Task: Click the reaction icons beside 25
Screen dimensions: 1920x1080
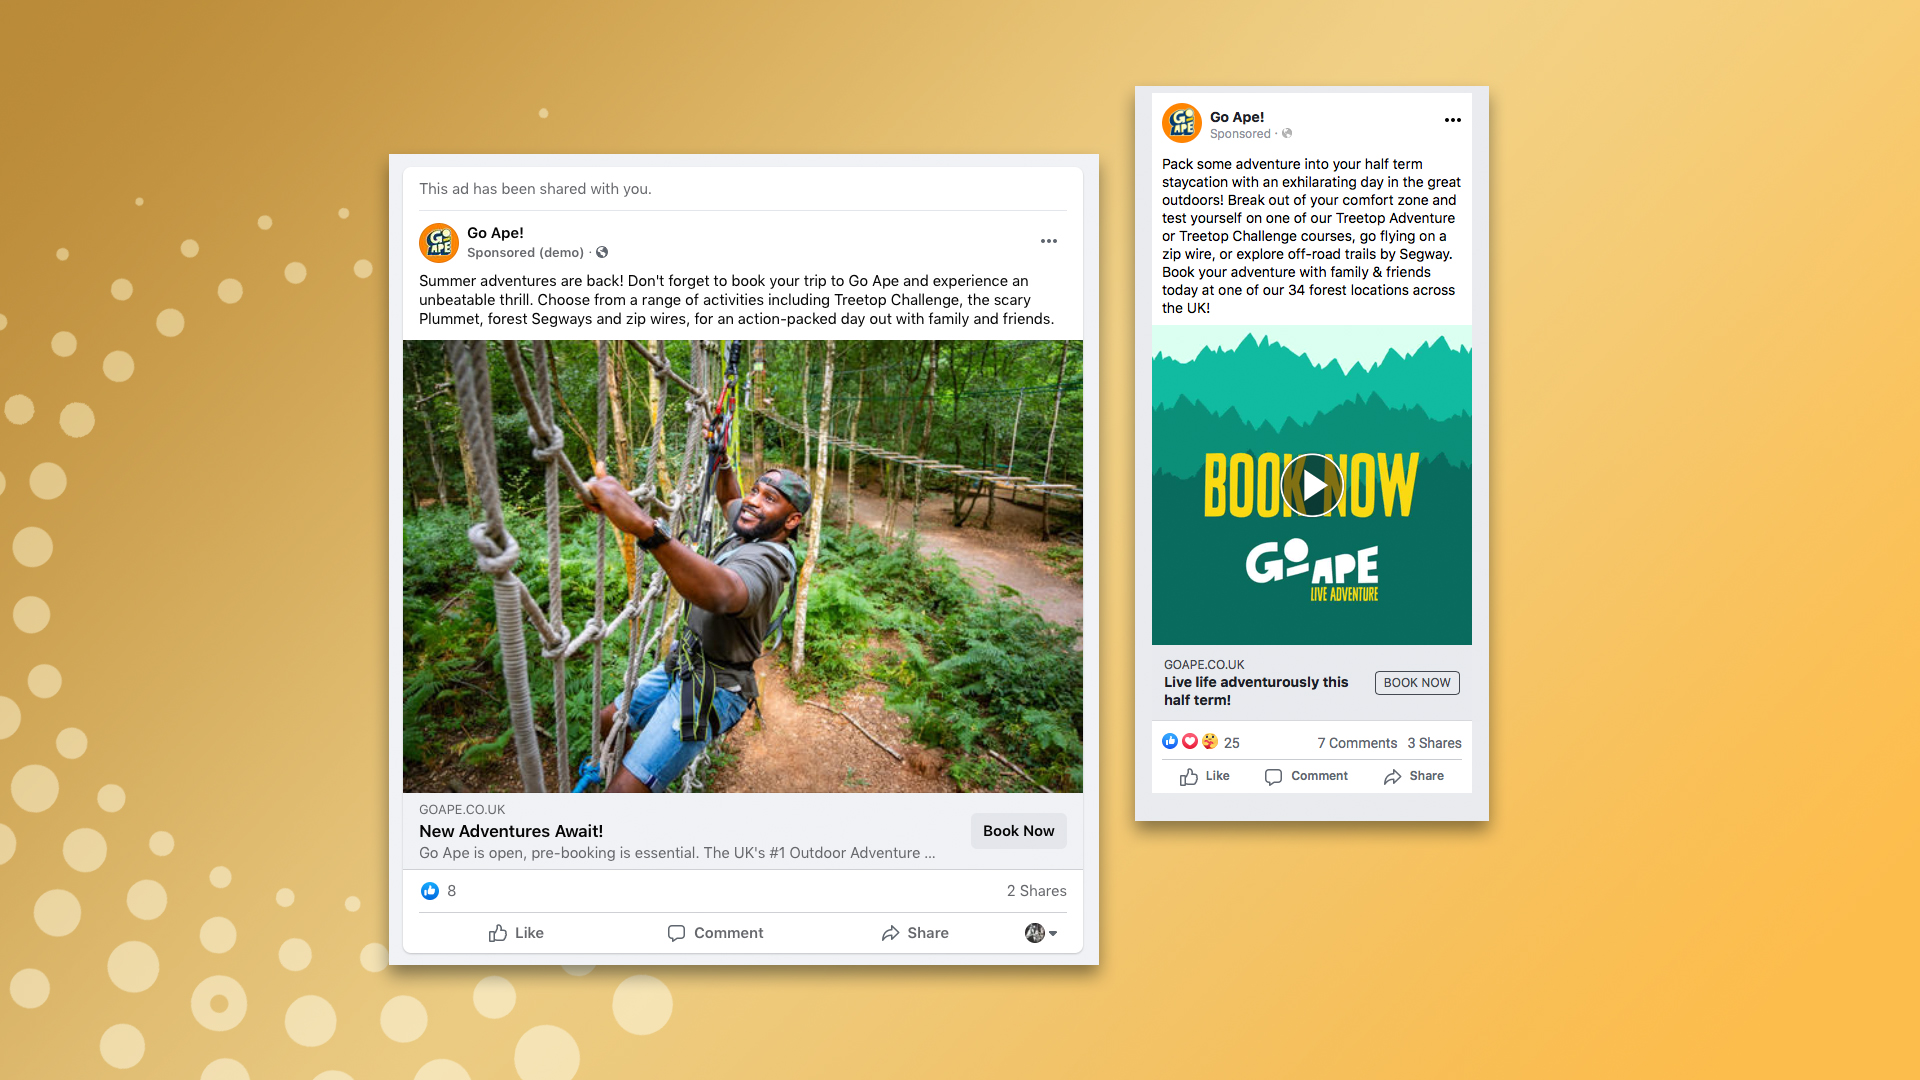Action: [x=1190, y=742]
